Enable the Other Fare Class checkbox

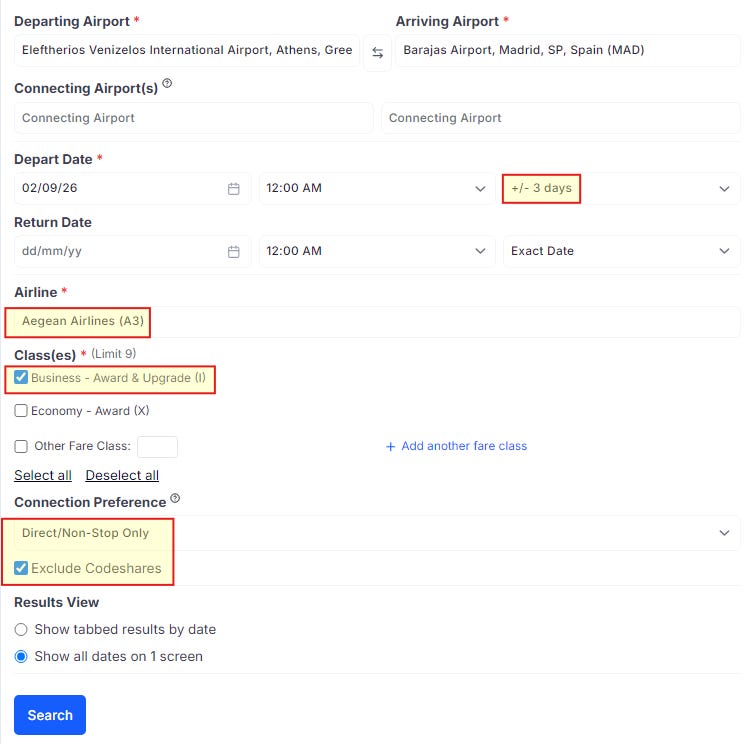[21, 446]
